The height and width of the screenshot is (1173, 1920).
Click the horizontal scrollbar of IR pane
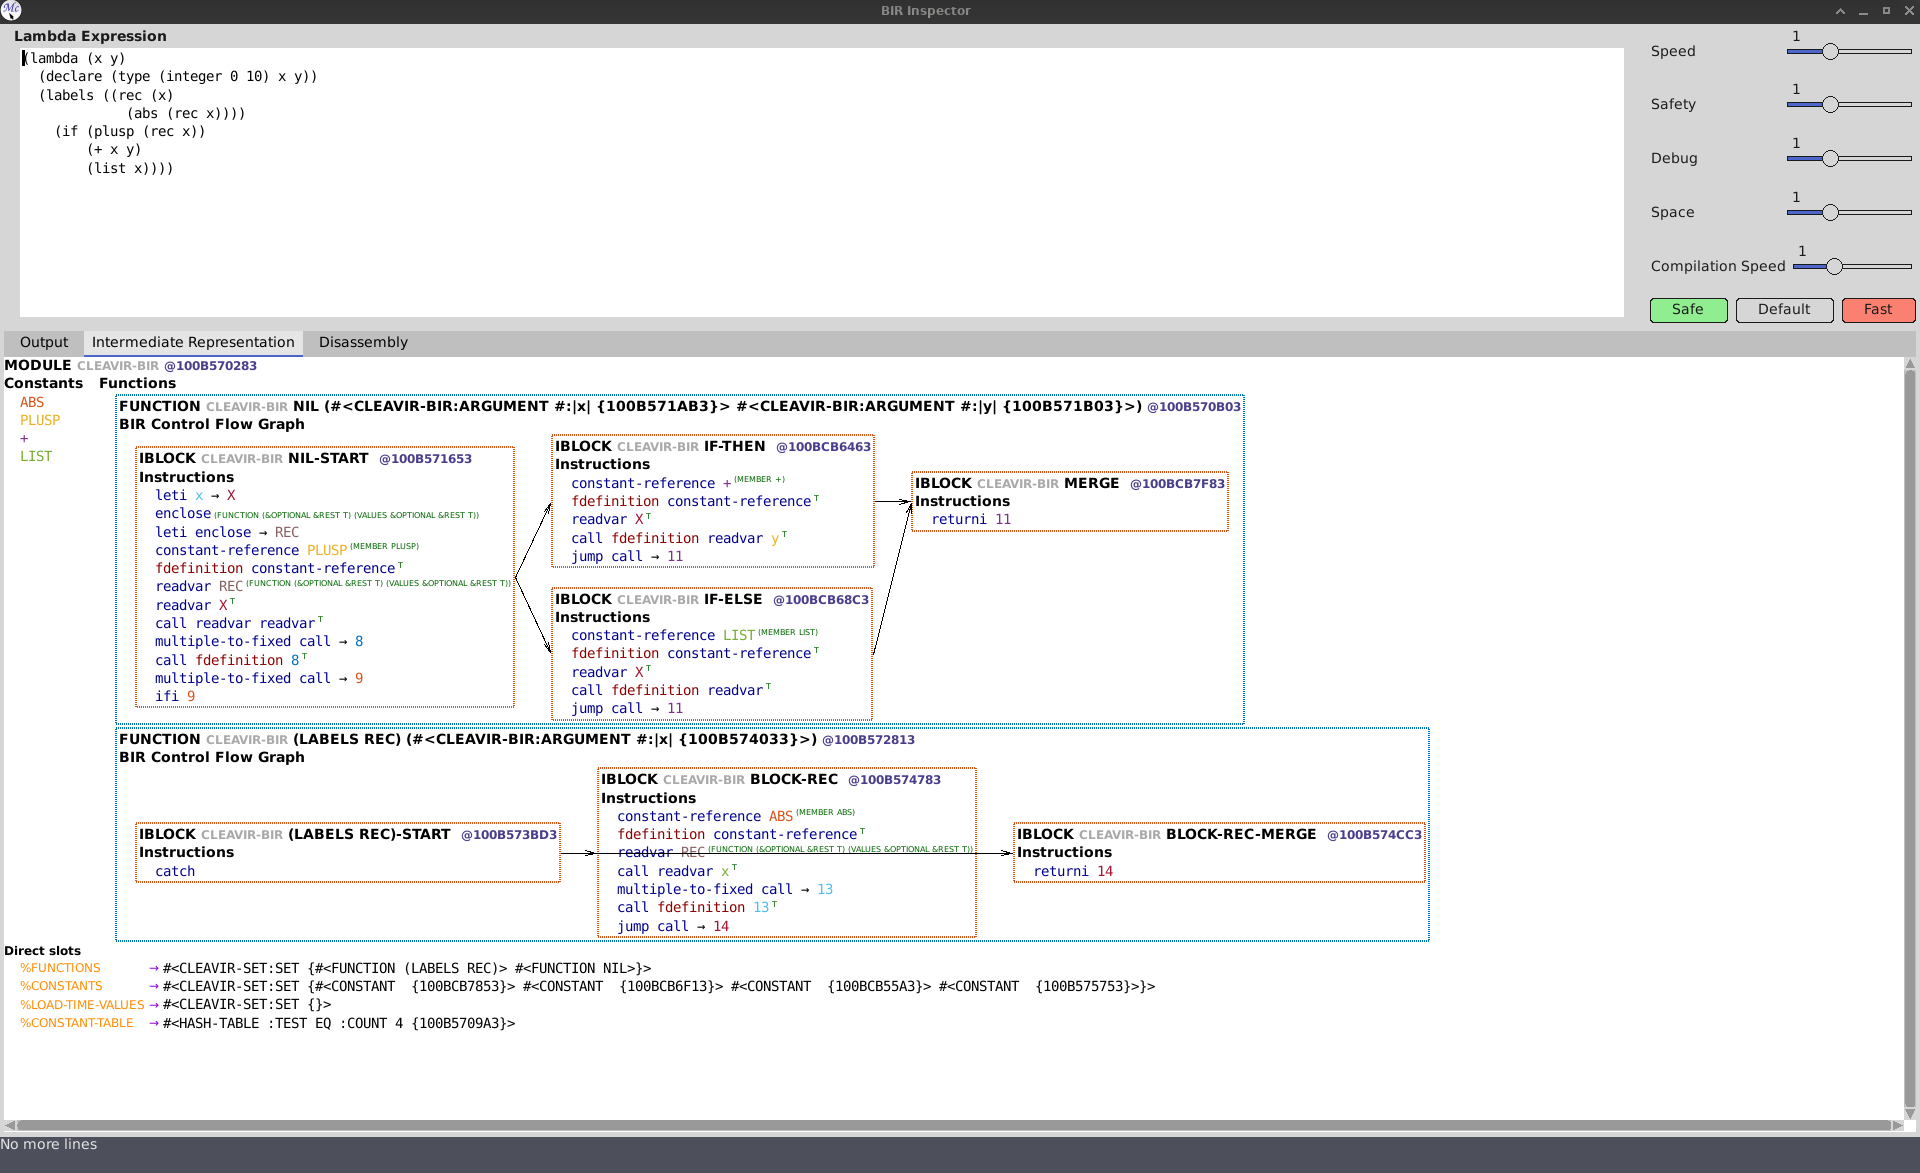click(x=953, y=1126)
